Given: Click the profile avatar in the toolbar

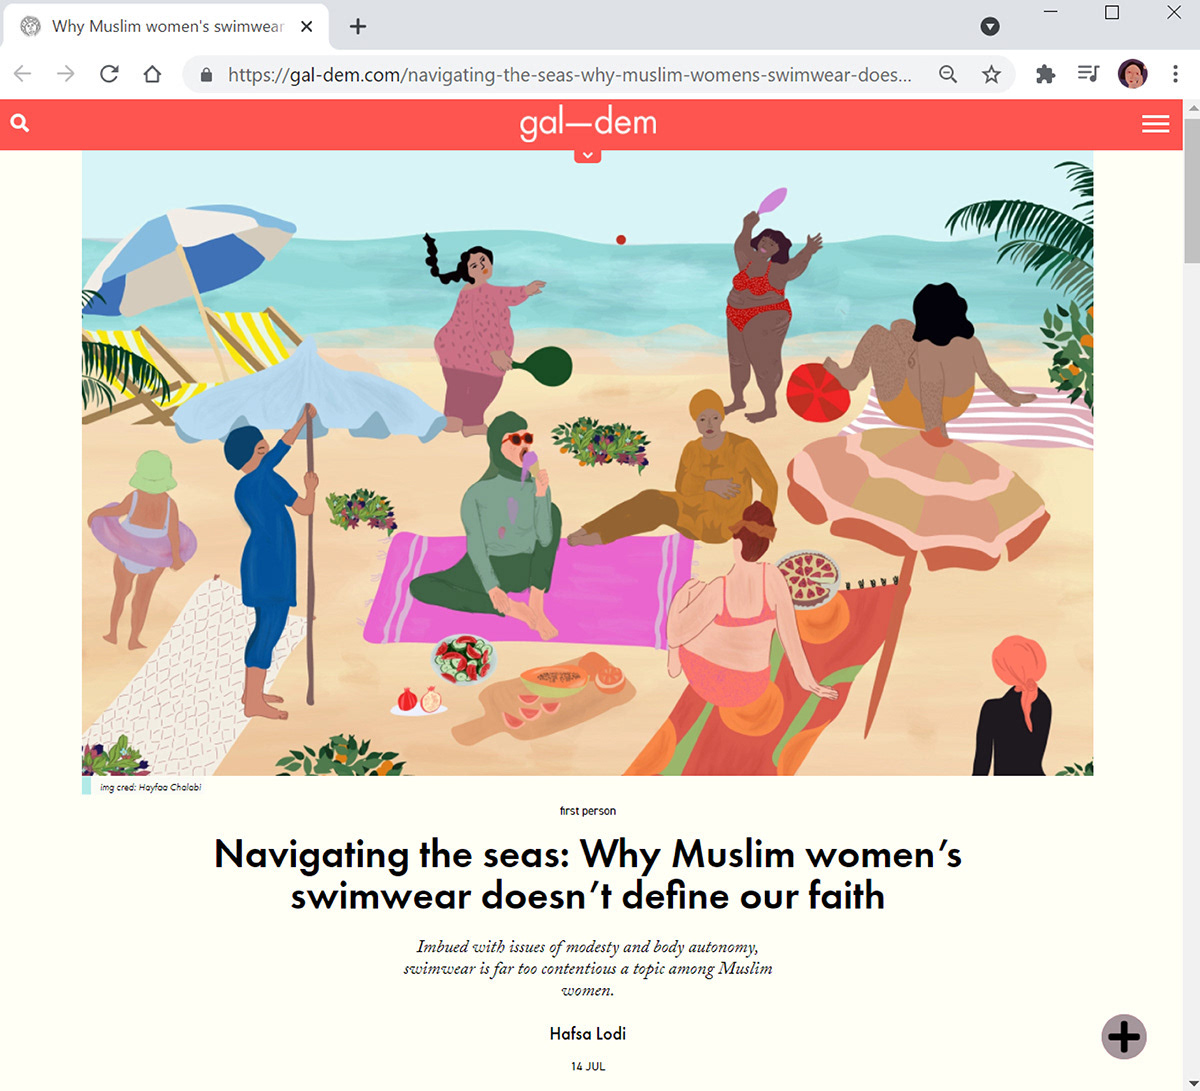Looking at the screenshot, I should [x=1132, y=74].
